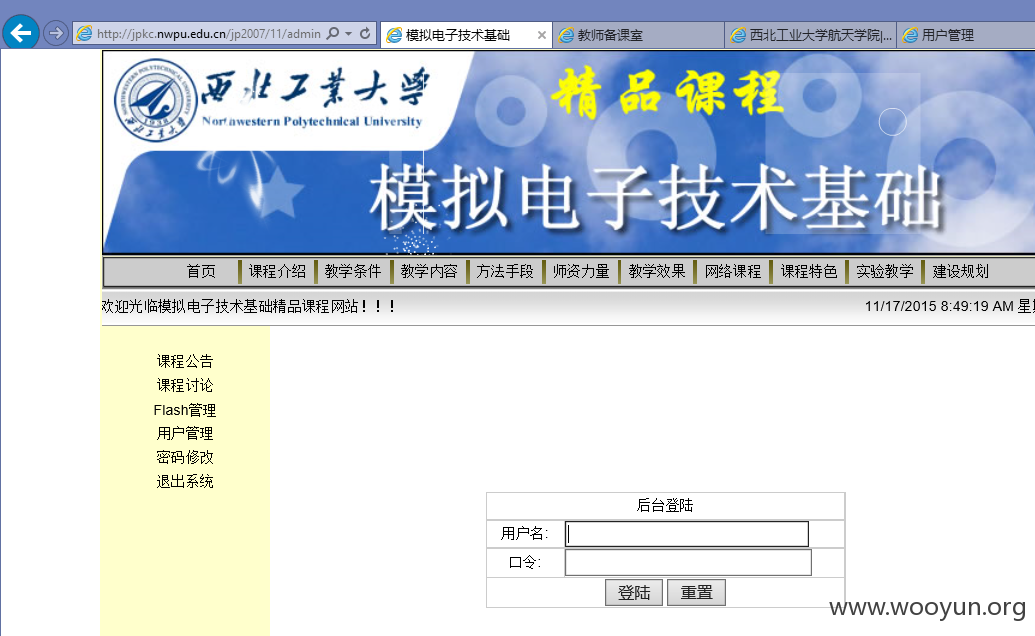Click the IE page icon in address bar
Viewport: 1035px width, 636px height.
84,33
